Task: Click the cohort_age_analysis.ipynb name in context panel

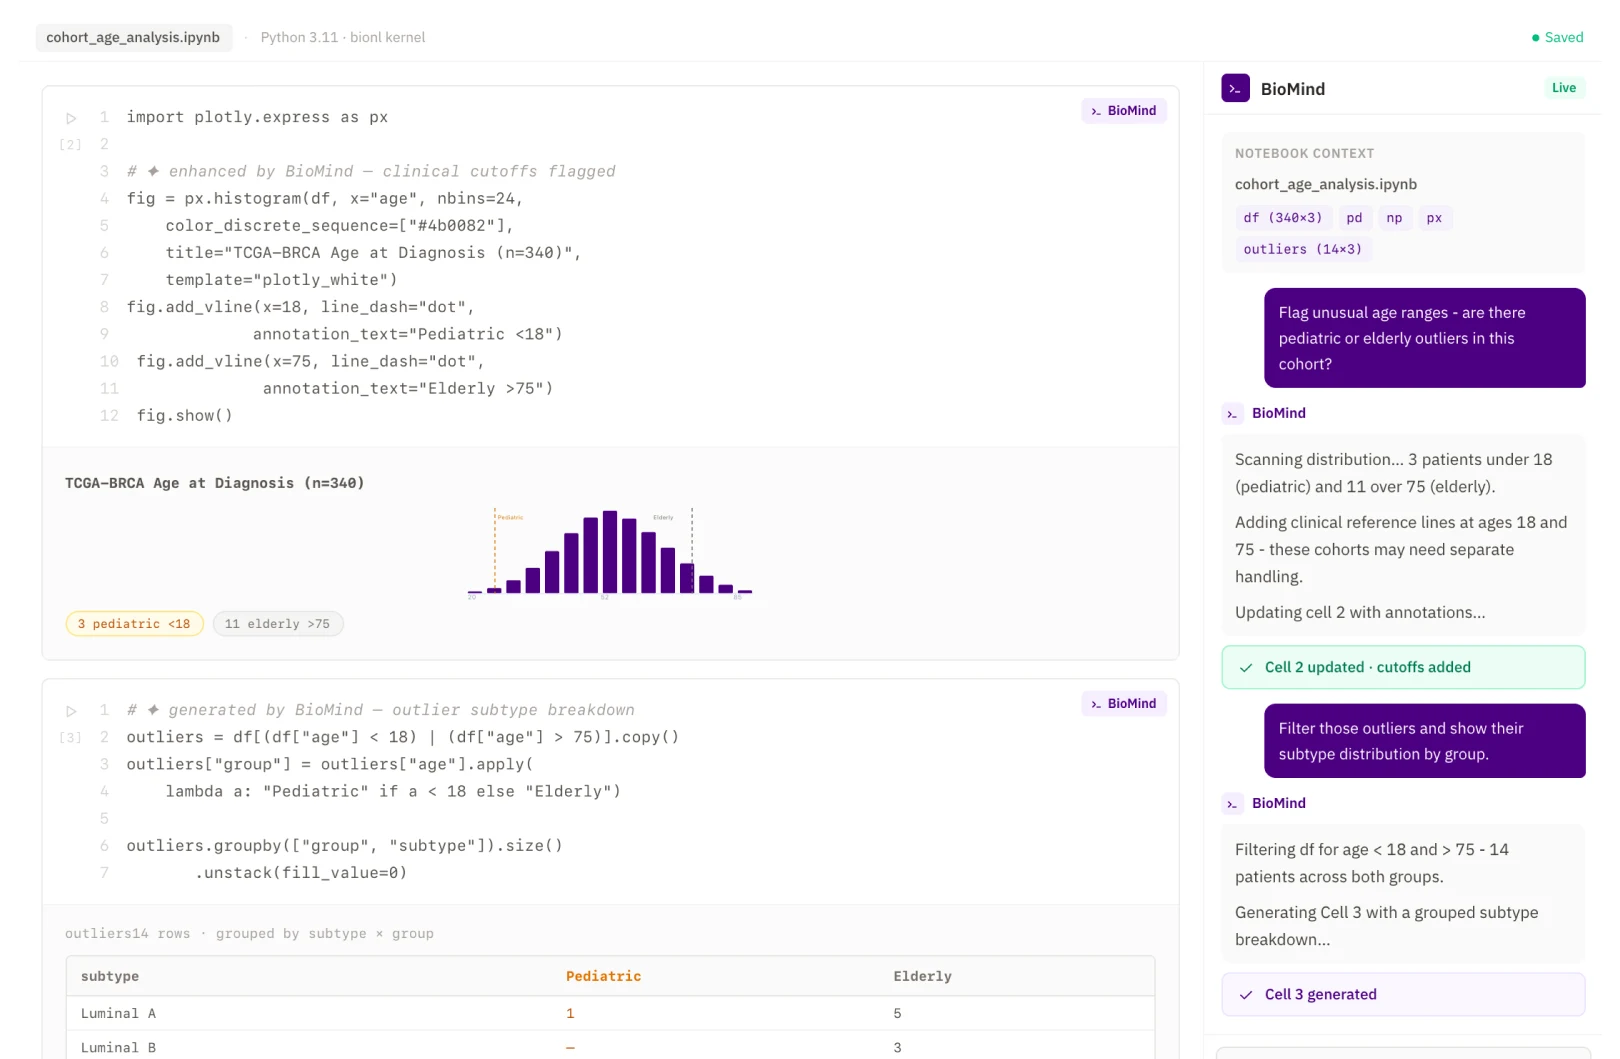Action: coord(1325,184)
